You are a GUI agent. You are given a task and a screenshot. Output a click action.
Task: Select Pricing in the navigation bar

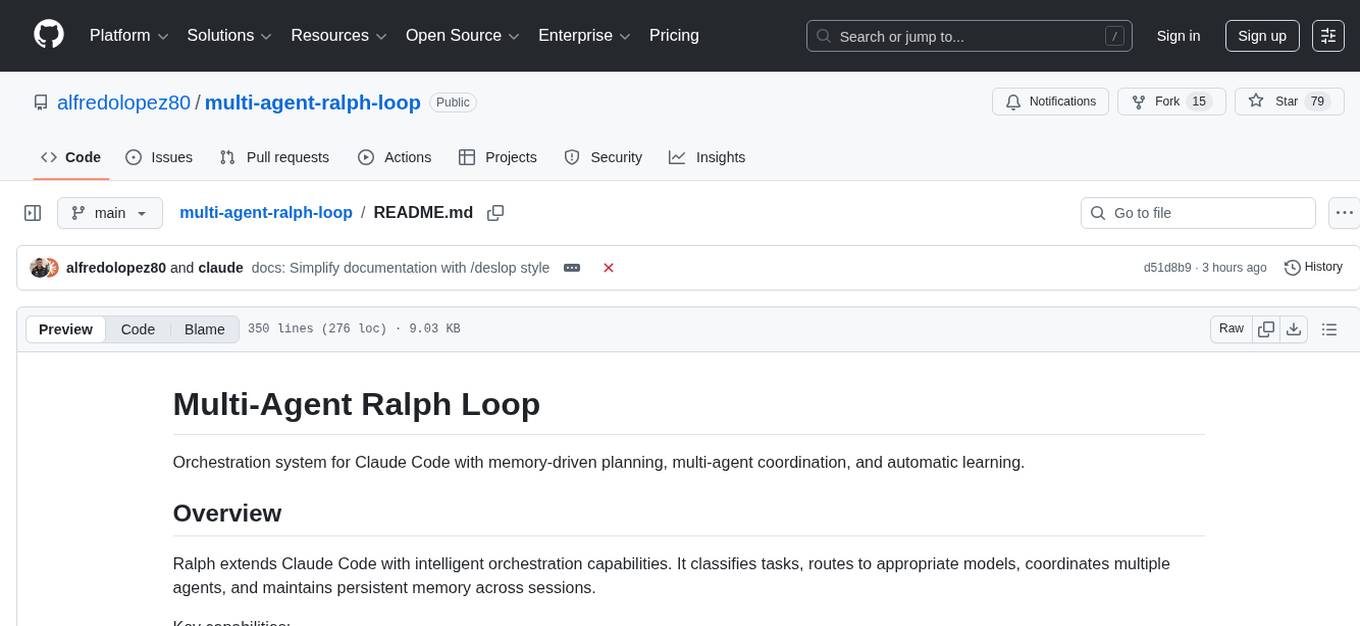click(674, 35)
